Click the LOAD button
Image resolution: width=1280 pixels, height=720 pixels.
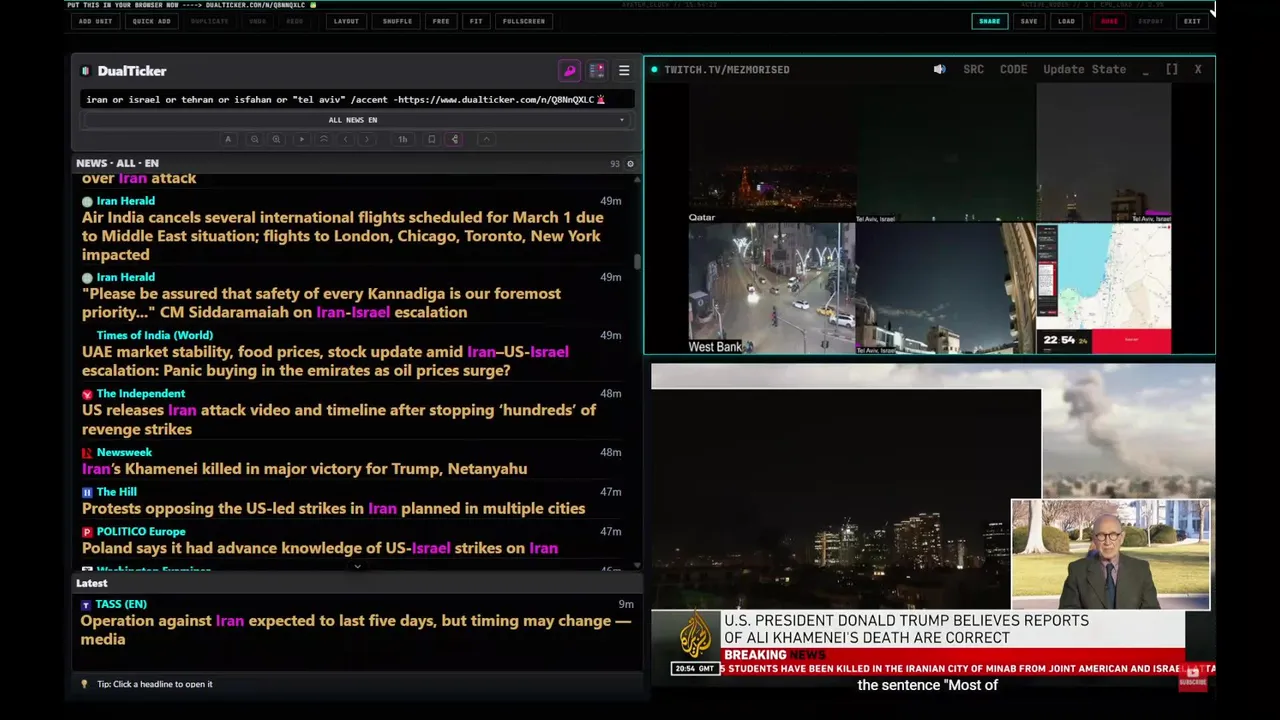point(1067,21)
